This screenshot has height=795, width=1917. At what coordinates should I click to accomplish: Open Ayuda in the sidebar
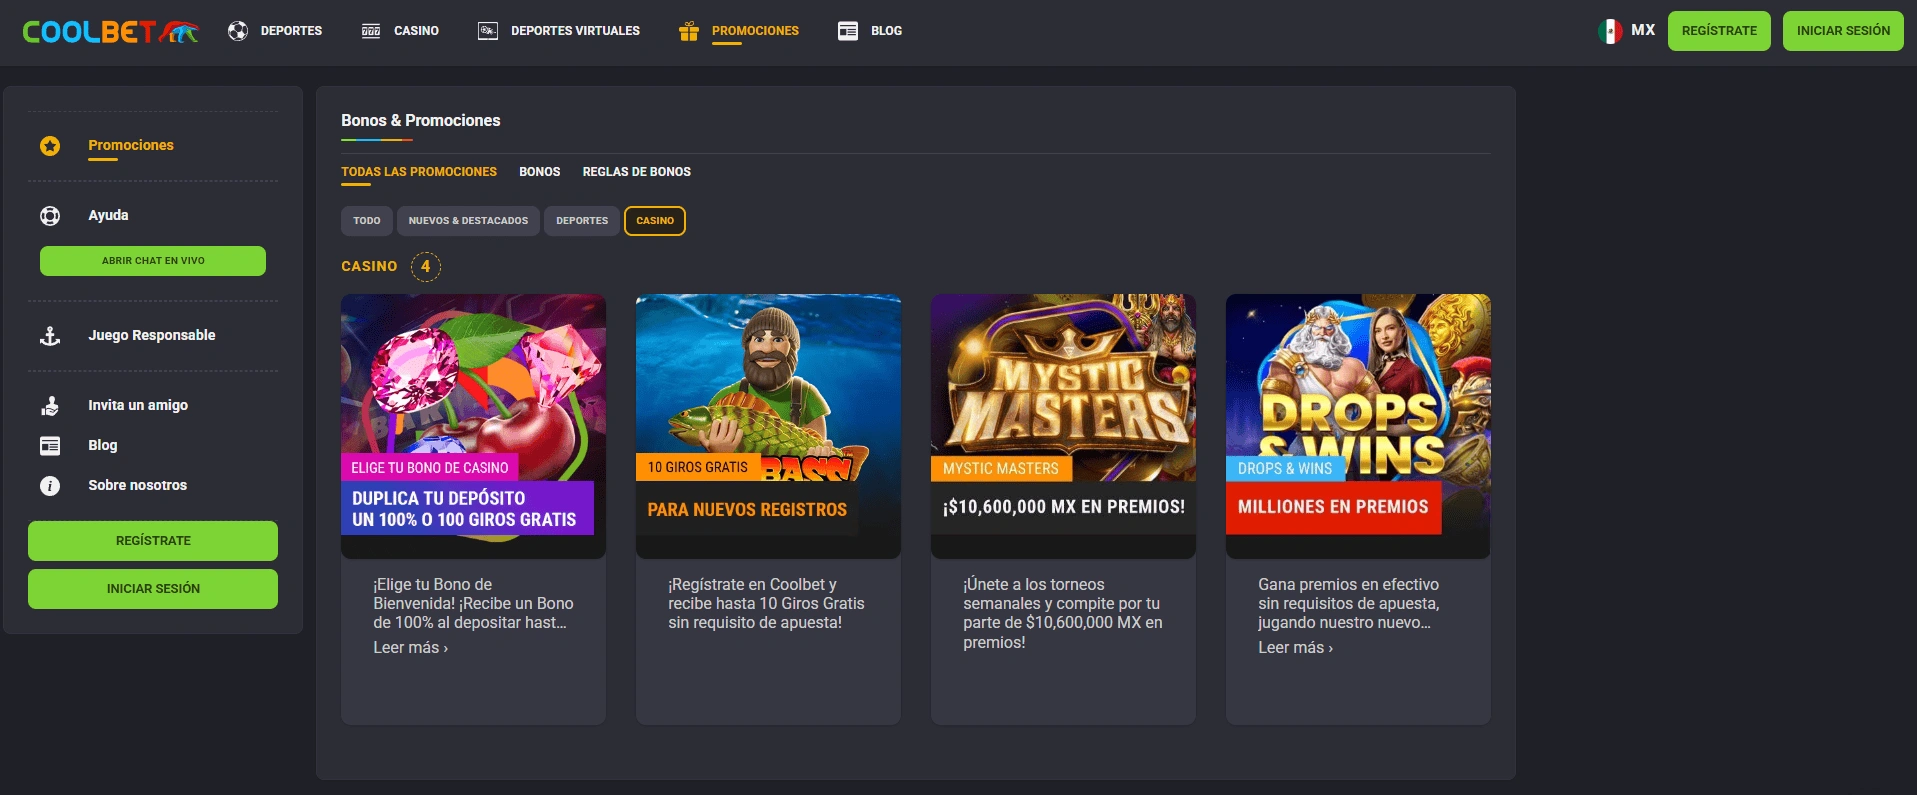tap(108, 215)
